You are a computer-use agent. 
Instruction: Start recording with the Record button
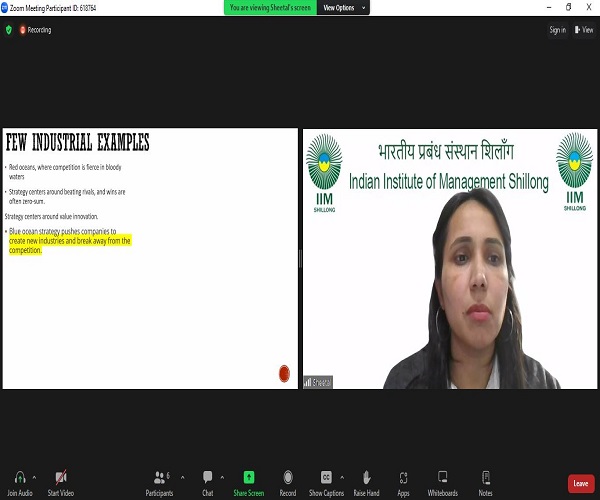click(x=288, y=483)
